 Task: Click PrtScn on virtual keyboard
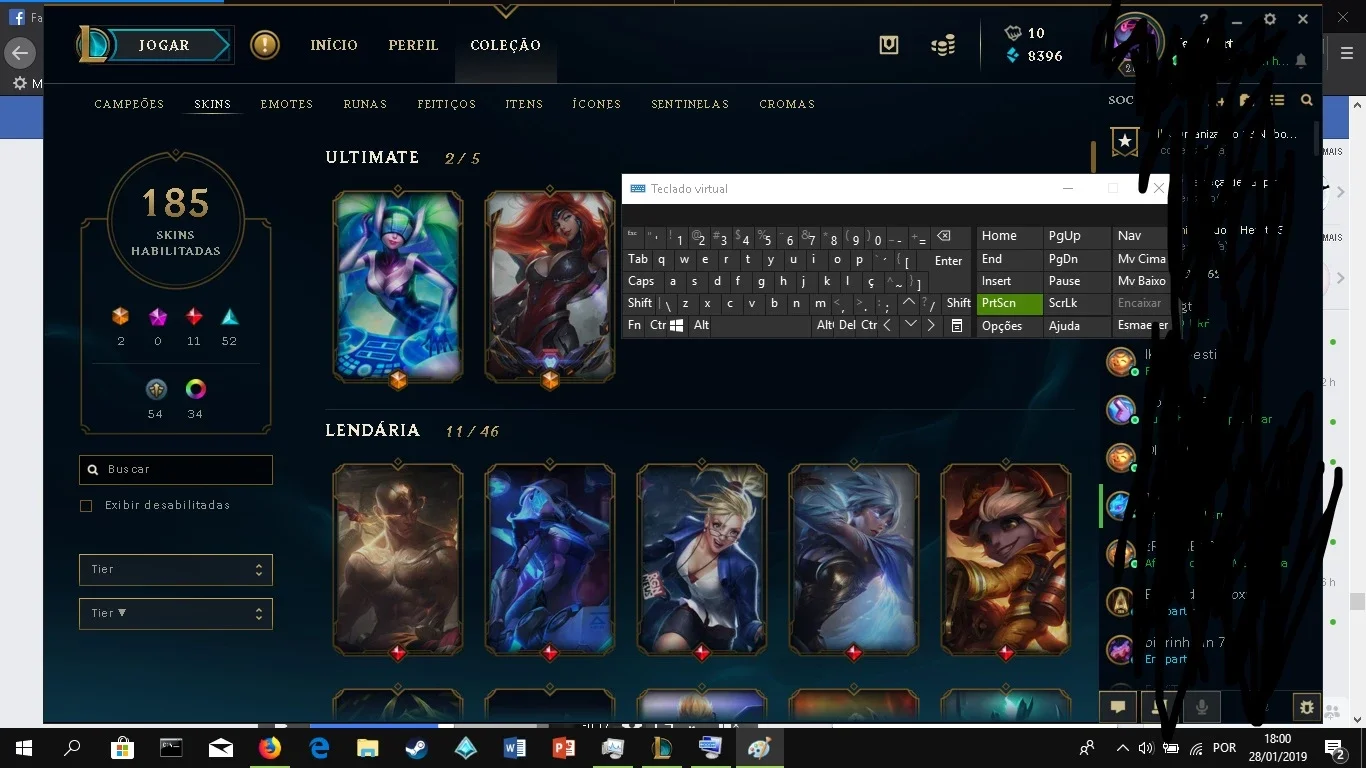1010,303
